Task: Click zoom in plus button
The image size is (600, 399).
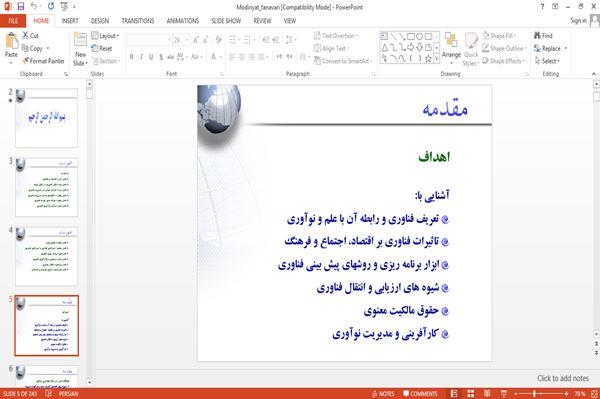Action: pos(566,394)
